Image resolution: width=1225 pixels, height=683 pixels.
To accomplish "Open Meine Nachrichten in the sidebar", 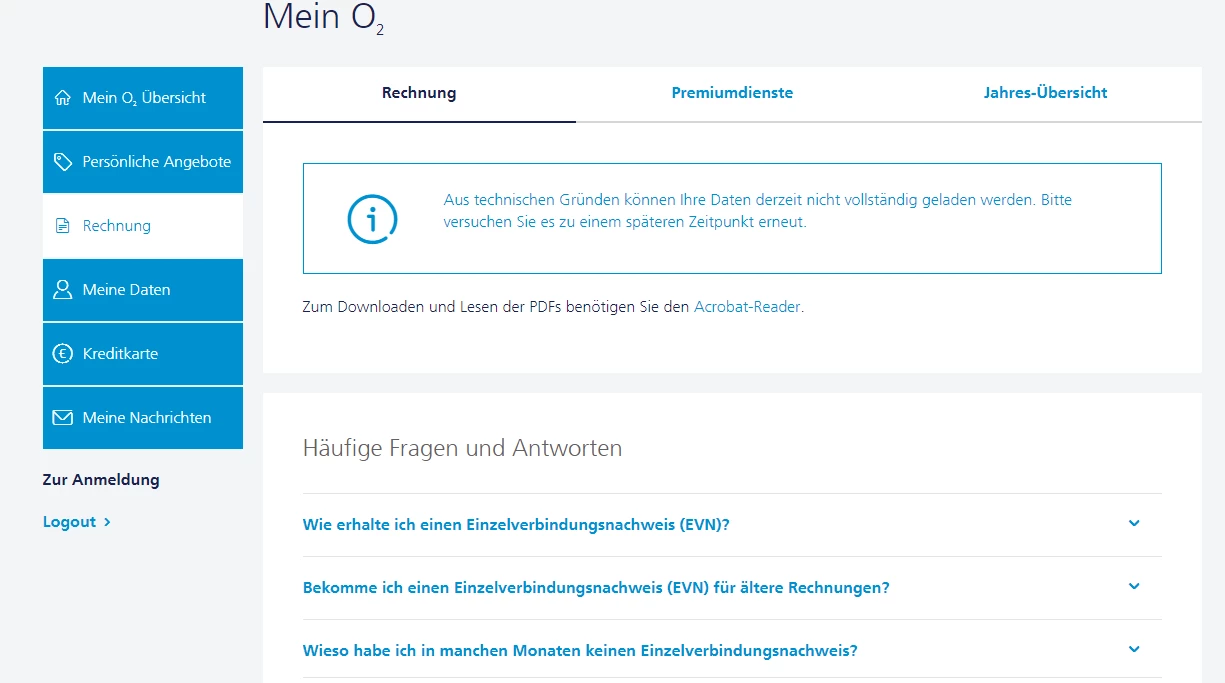I will click(x=143, y=418).
